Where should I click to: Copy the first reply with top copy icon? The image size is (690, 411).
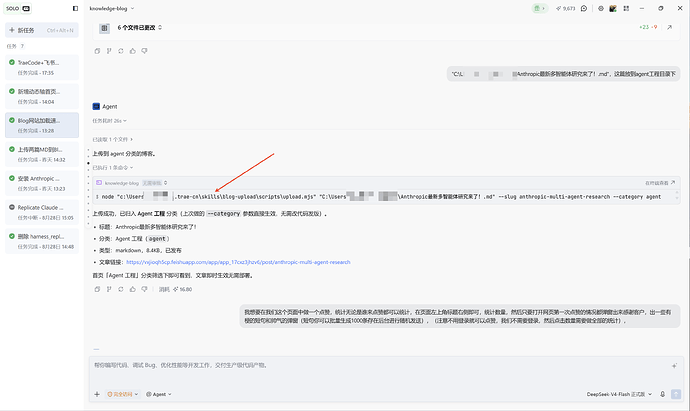[97, 51]
